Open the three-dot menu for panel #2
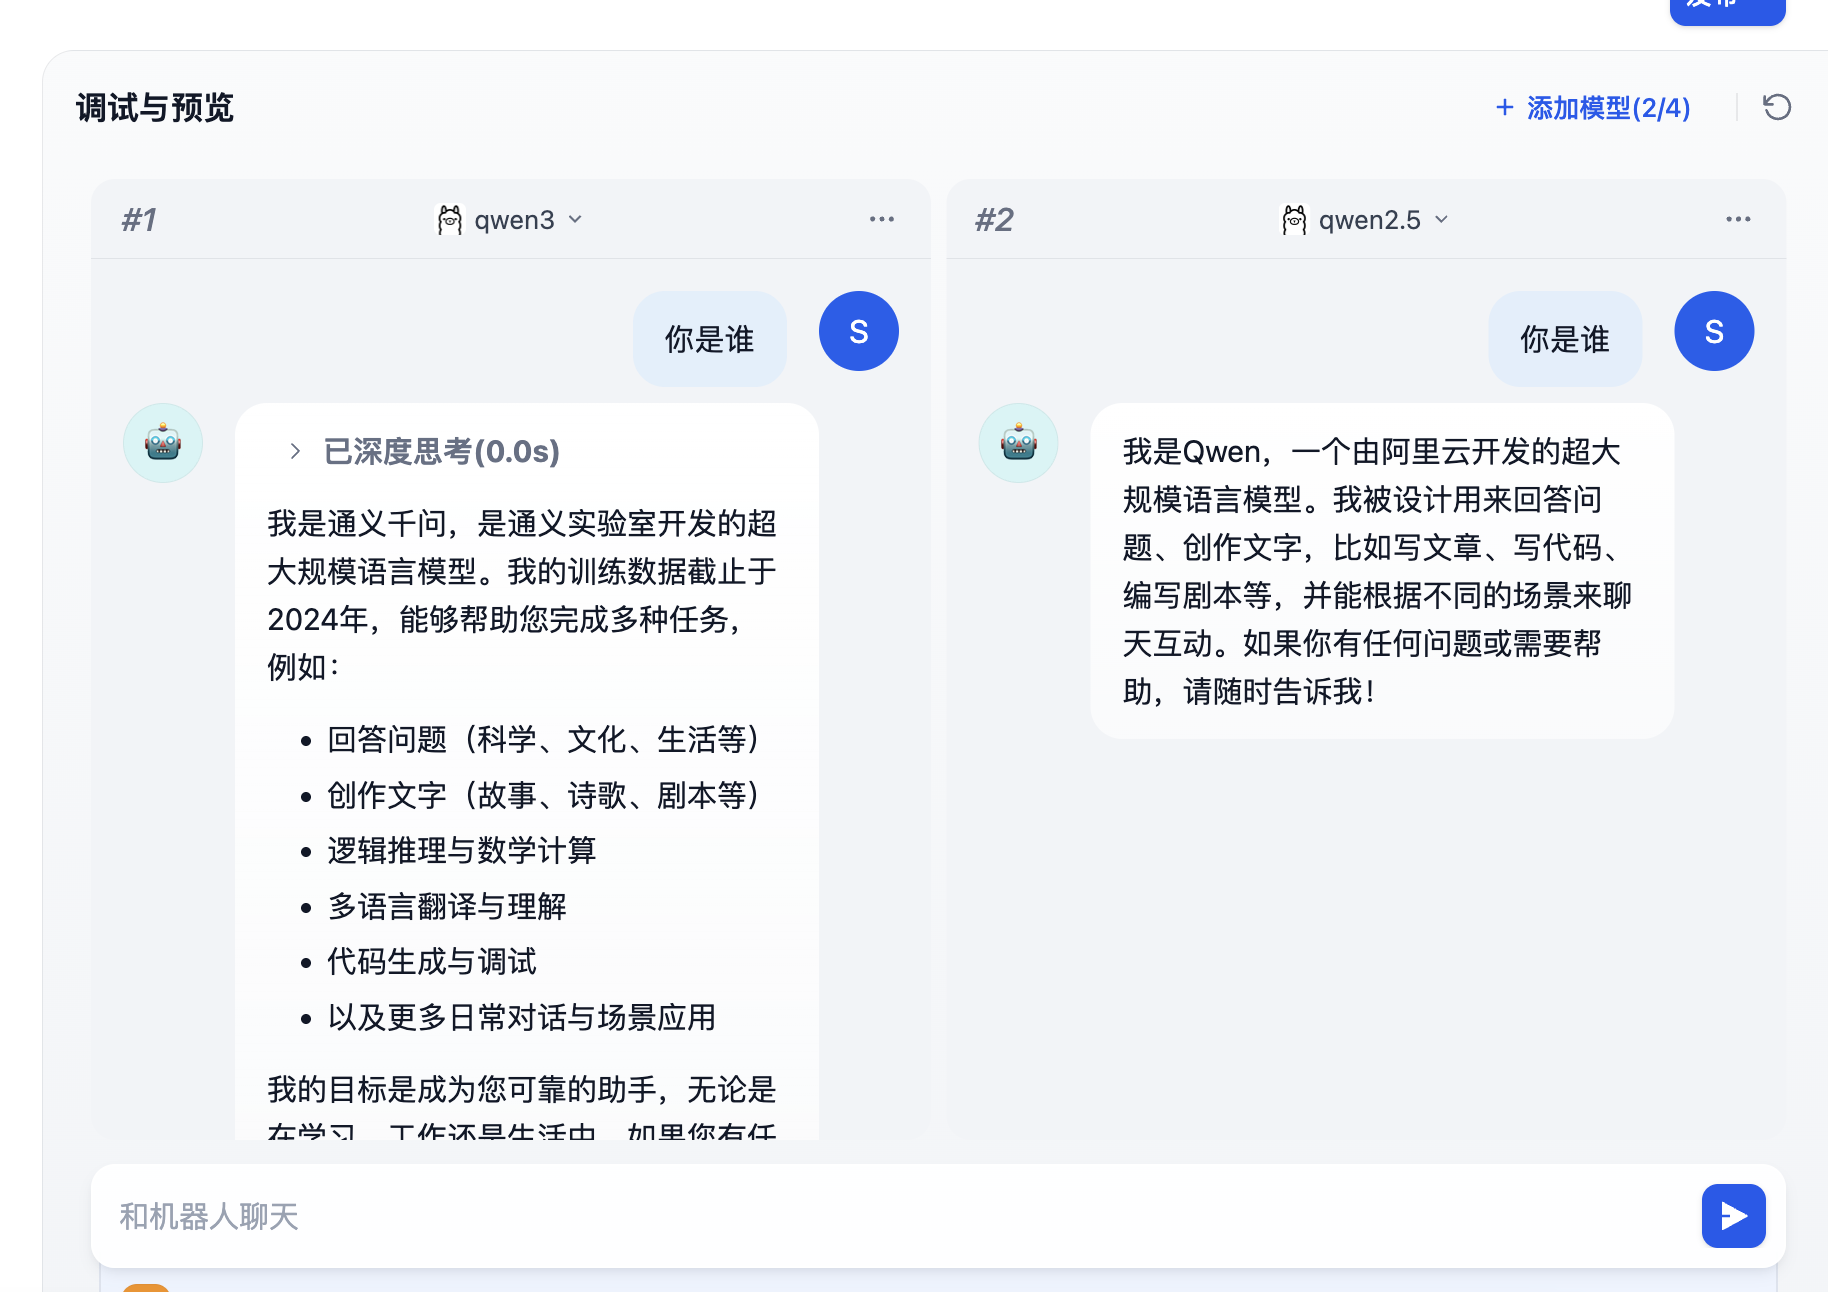The image size is (1828, 1292). point(1737,219)
